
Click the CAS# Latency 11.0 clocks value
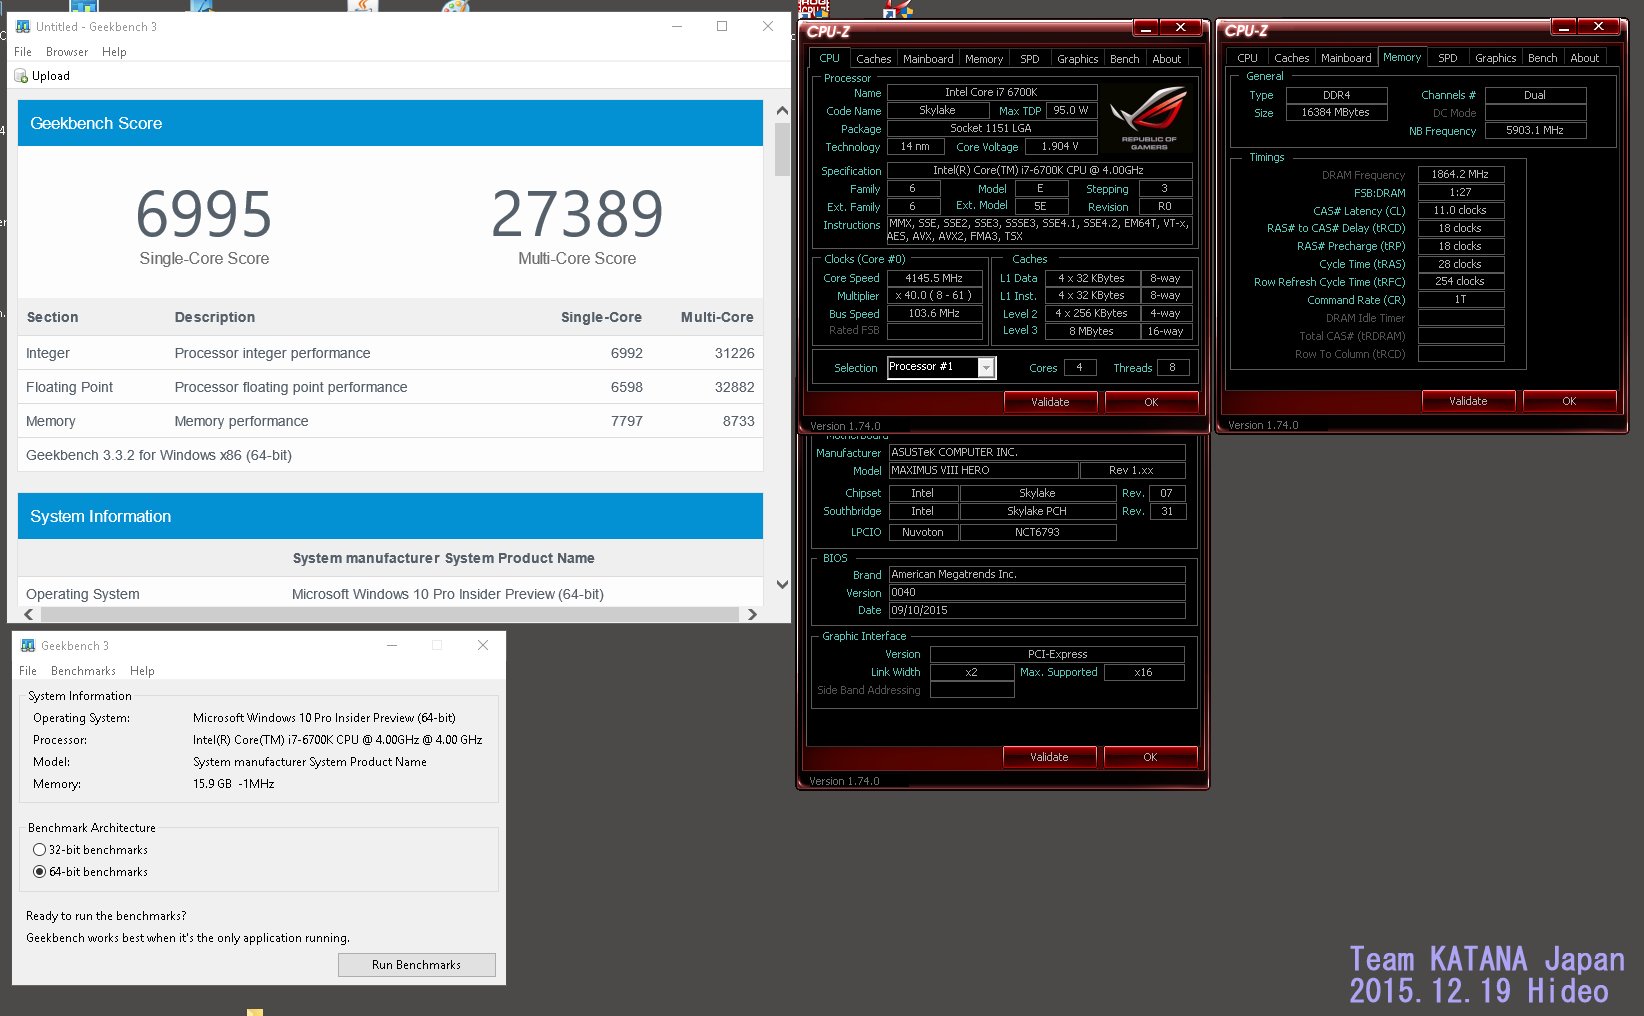tap(1460, 210)
